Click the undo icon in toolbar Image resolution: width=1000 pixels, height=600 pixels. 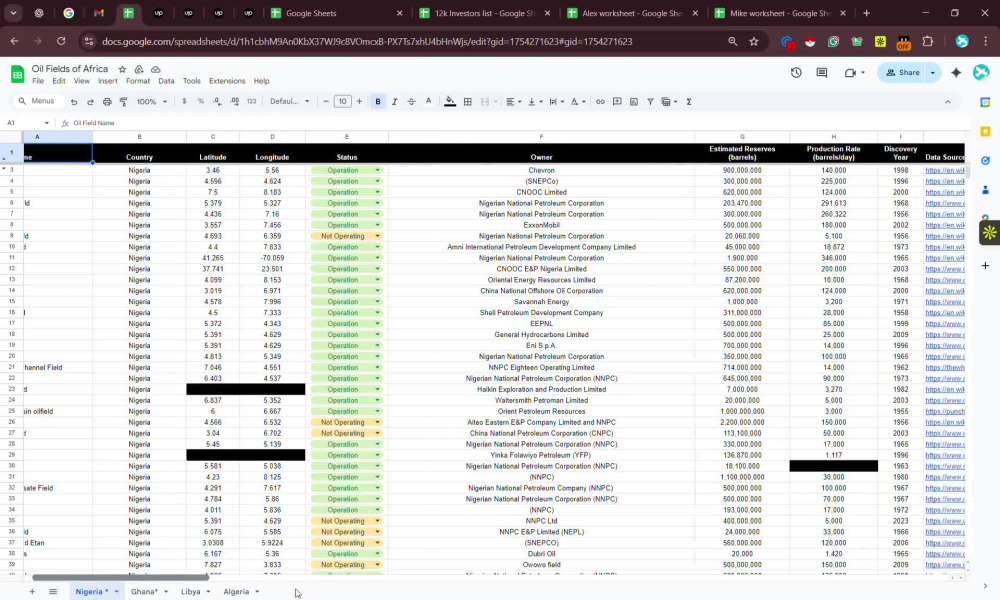point(74,101)
